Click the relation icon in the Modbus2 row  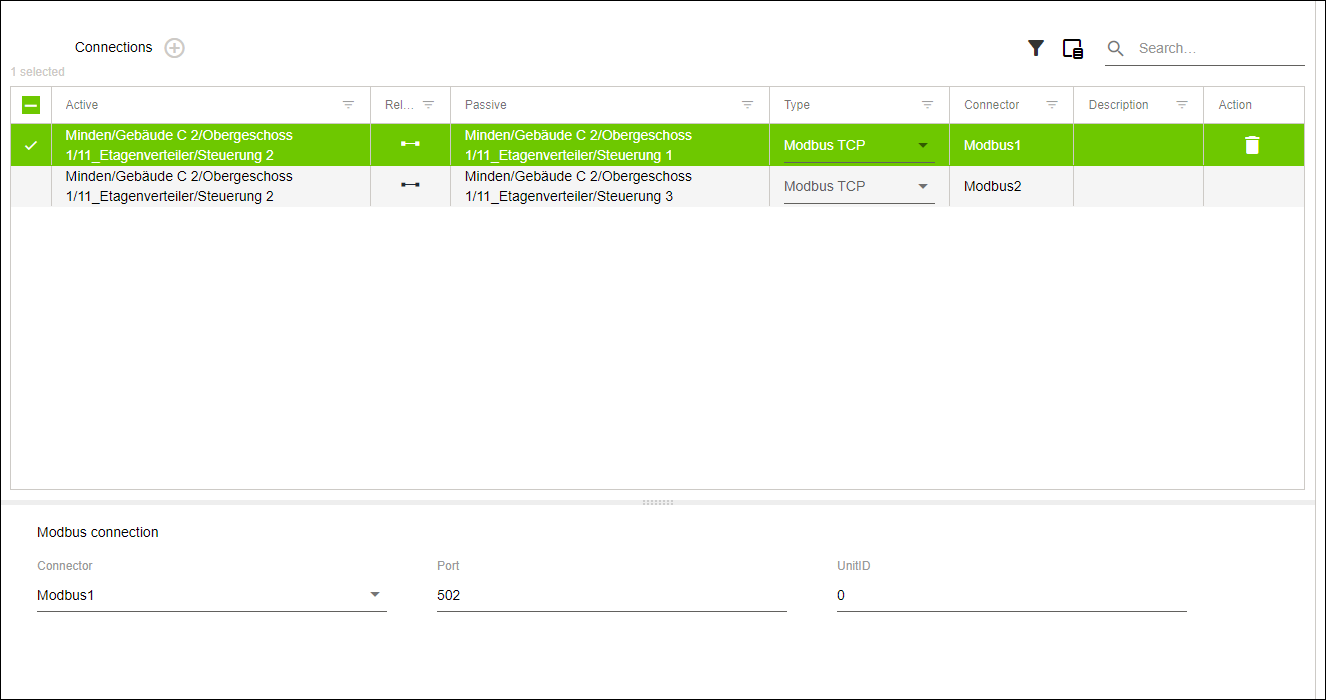(410, 185)
